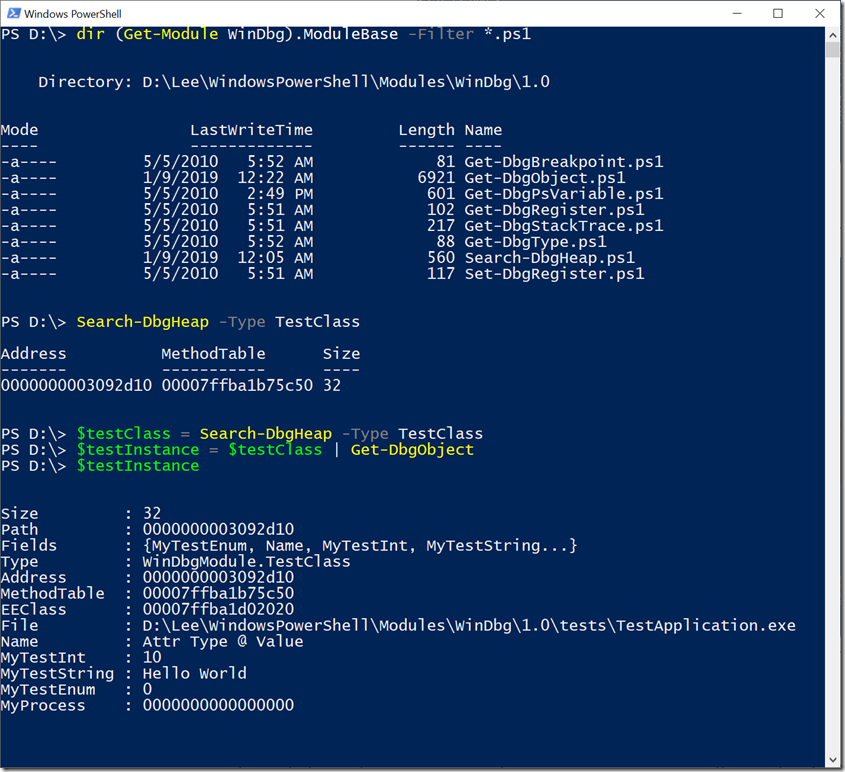
Task: Click the scrollbar up arrow
Action: point(833,35)
